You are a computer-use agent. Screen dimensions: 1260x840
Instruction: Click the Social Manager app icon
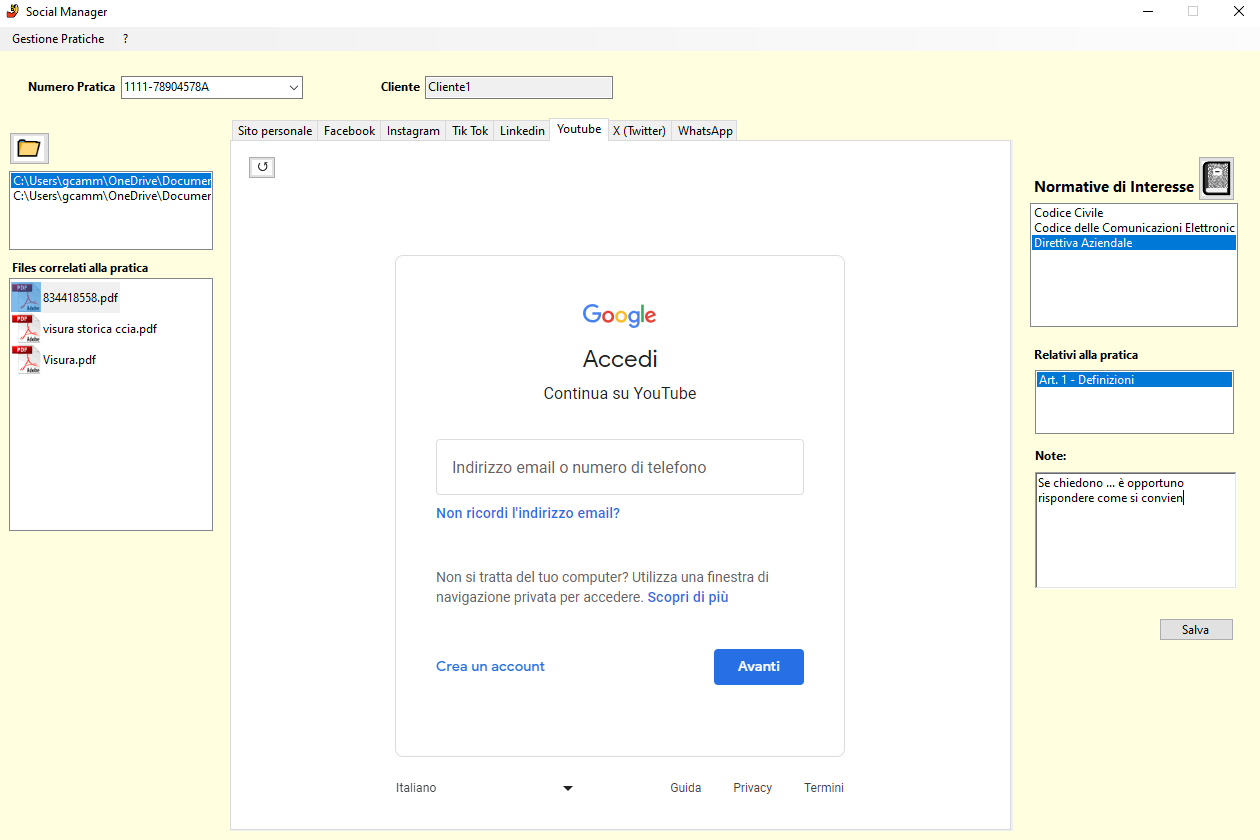13,11
